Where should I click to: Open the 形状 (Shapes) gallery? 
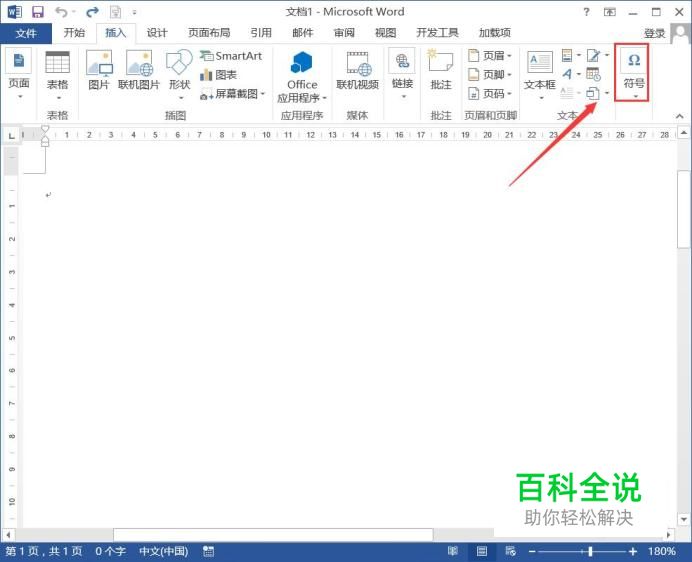[179, 74]
